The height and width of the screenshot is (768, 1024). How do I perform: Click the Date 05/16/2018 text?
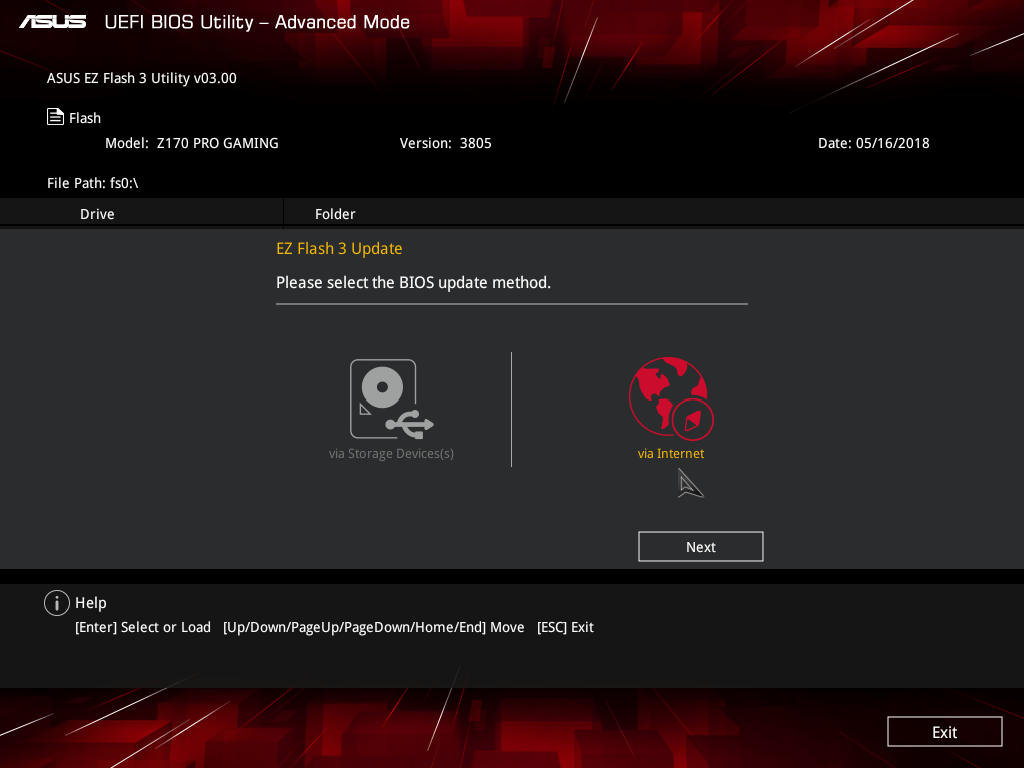[x=873, y=143]
